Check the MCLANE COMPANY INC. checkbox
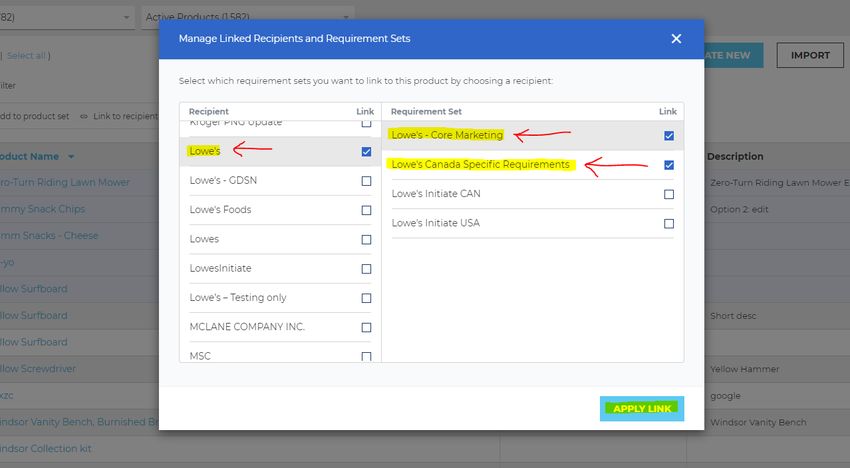Screen dimensions: 850x468 tap(366, 328)
